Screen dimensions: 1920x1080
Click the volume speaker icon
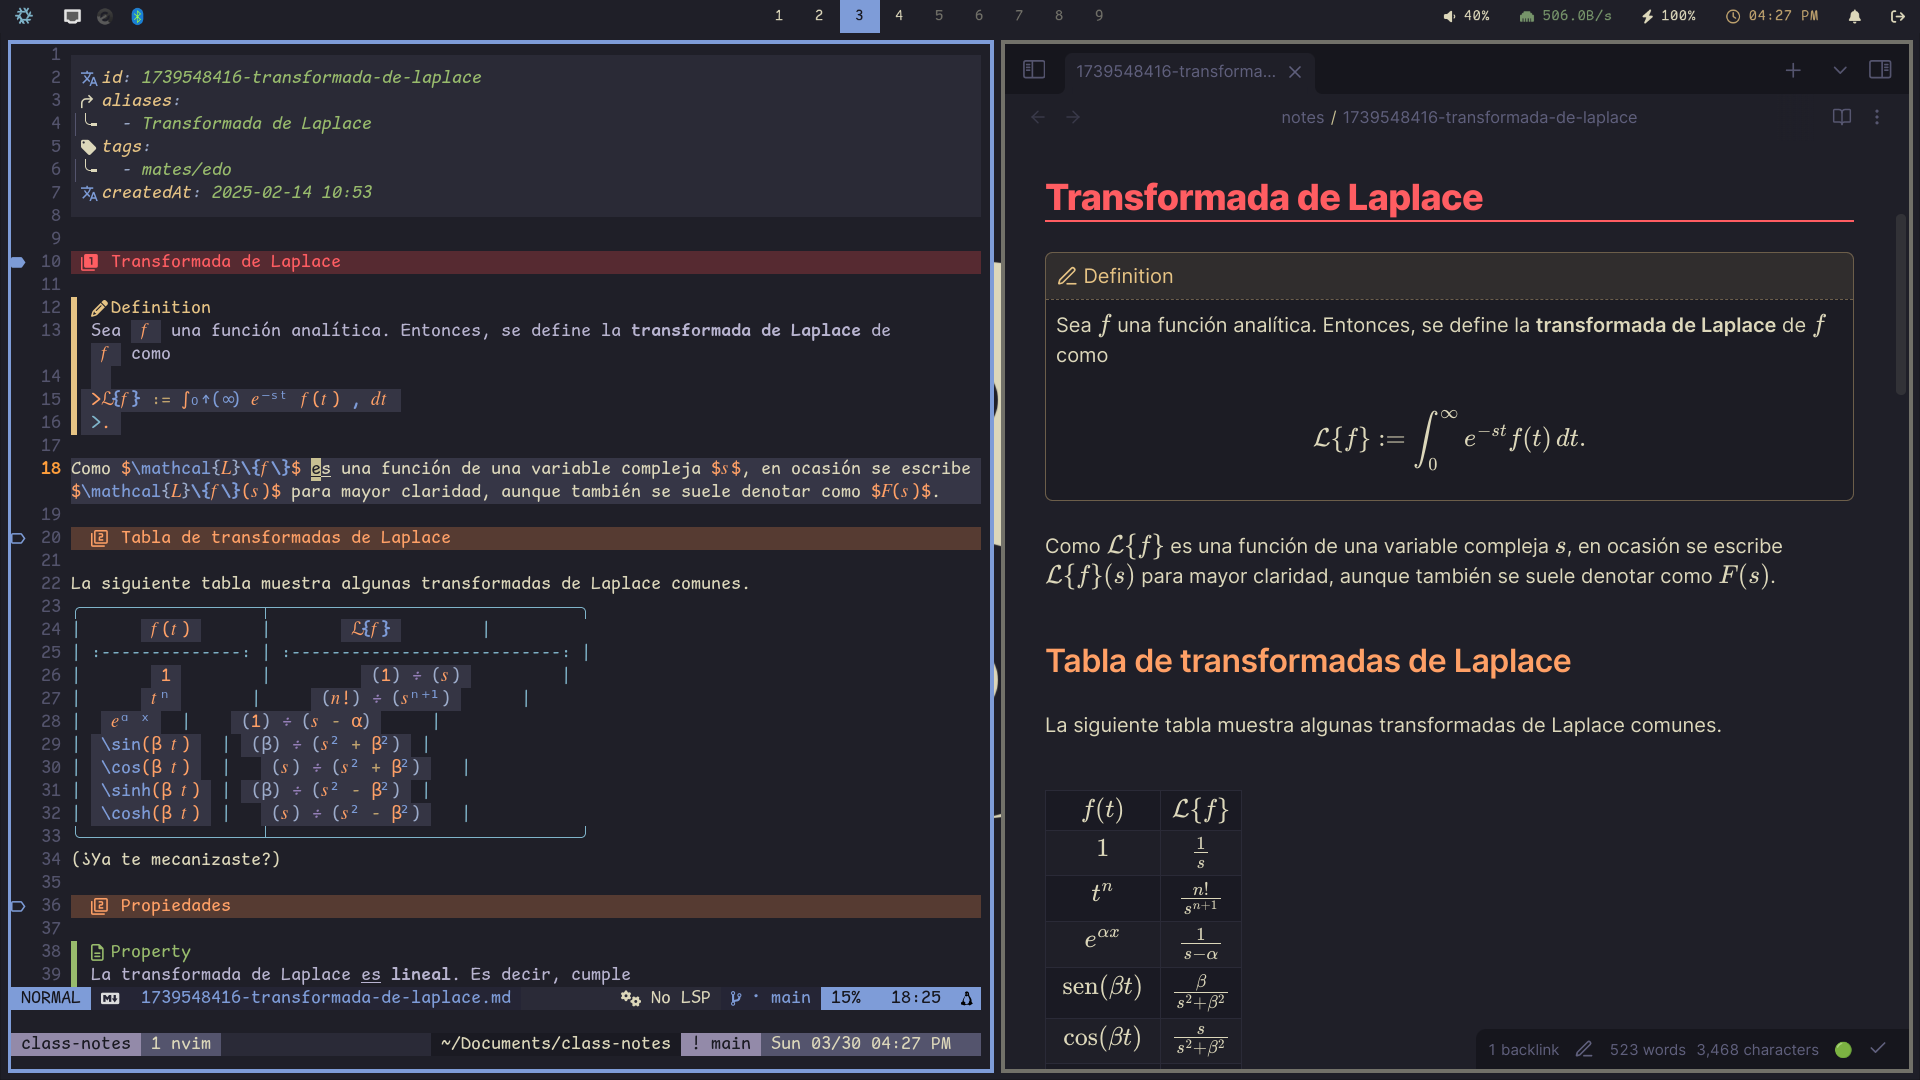(1449, 16)
